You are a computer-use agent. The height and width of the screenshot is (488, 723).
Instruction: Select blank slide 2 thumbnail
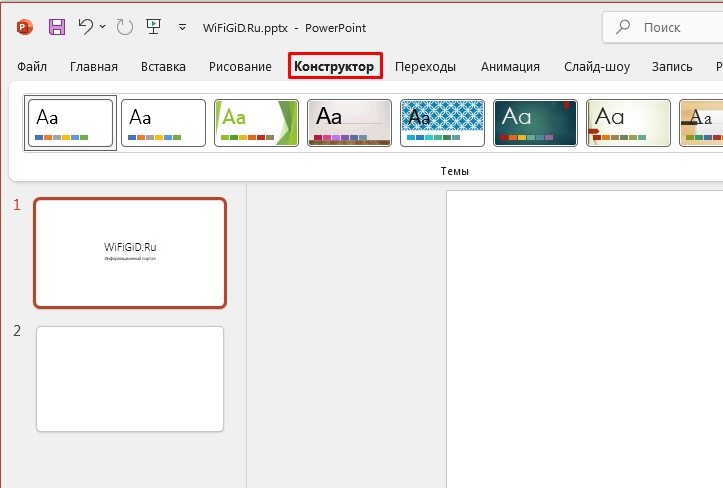130,379
